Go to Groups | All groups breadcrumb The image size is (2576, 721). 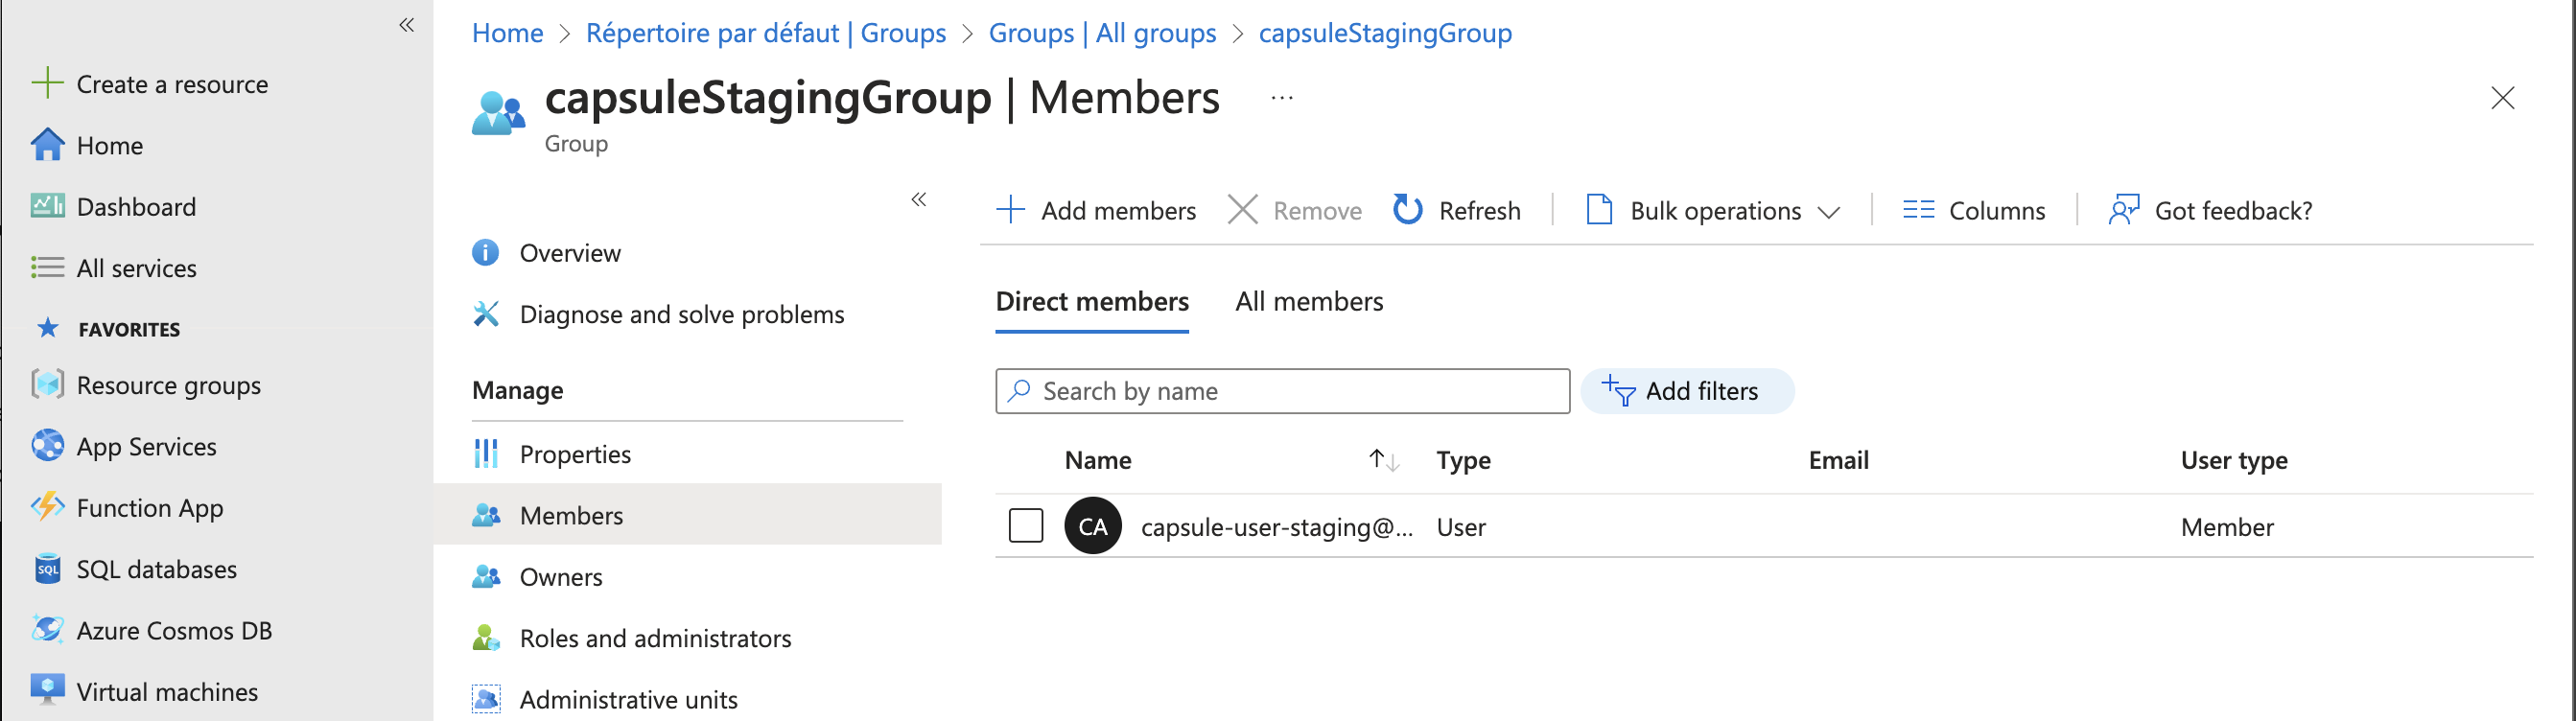(1101, 33)
